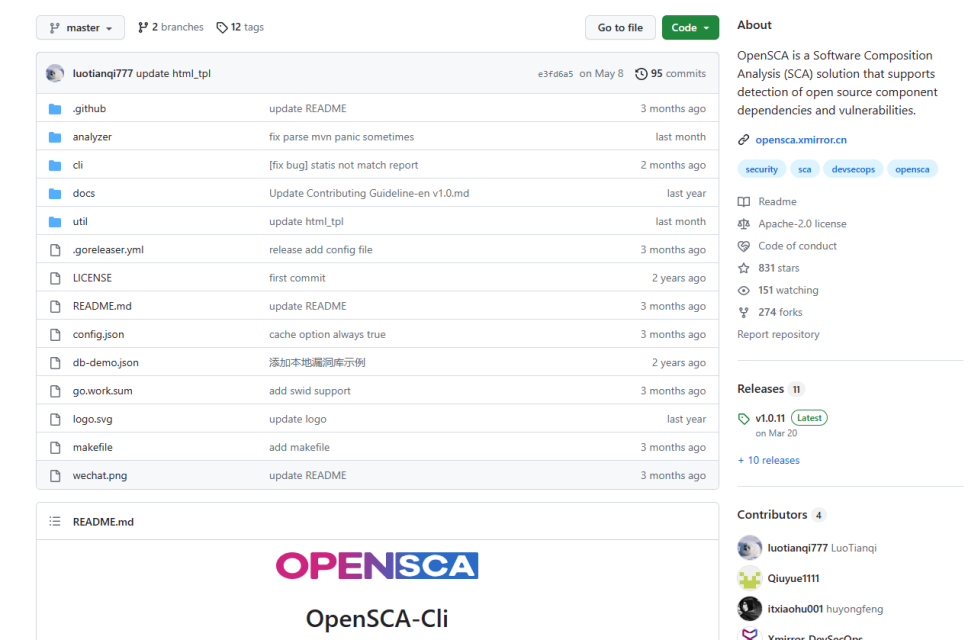Image resolution: width=968 pixels, height=640 pixels.
Task: Select the sca topic tag
Action: (x=804, y=169)
